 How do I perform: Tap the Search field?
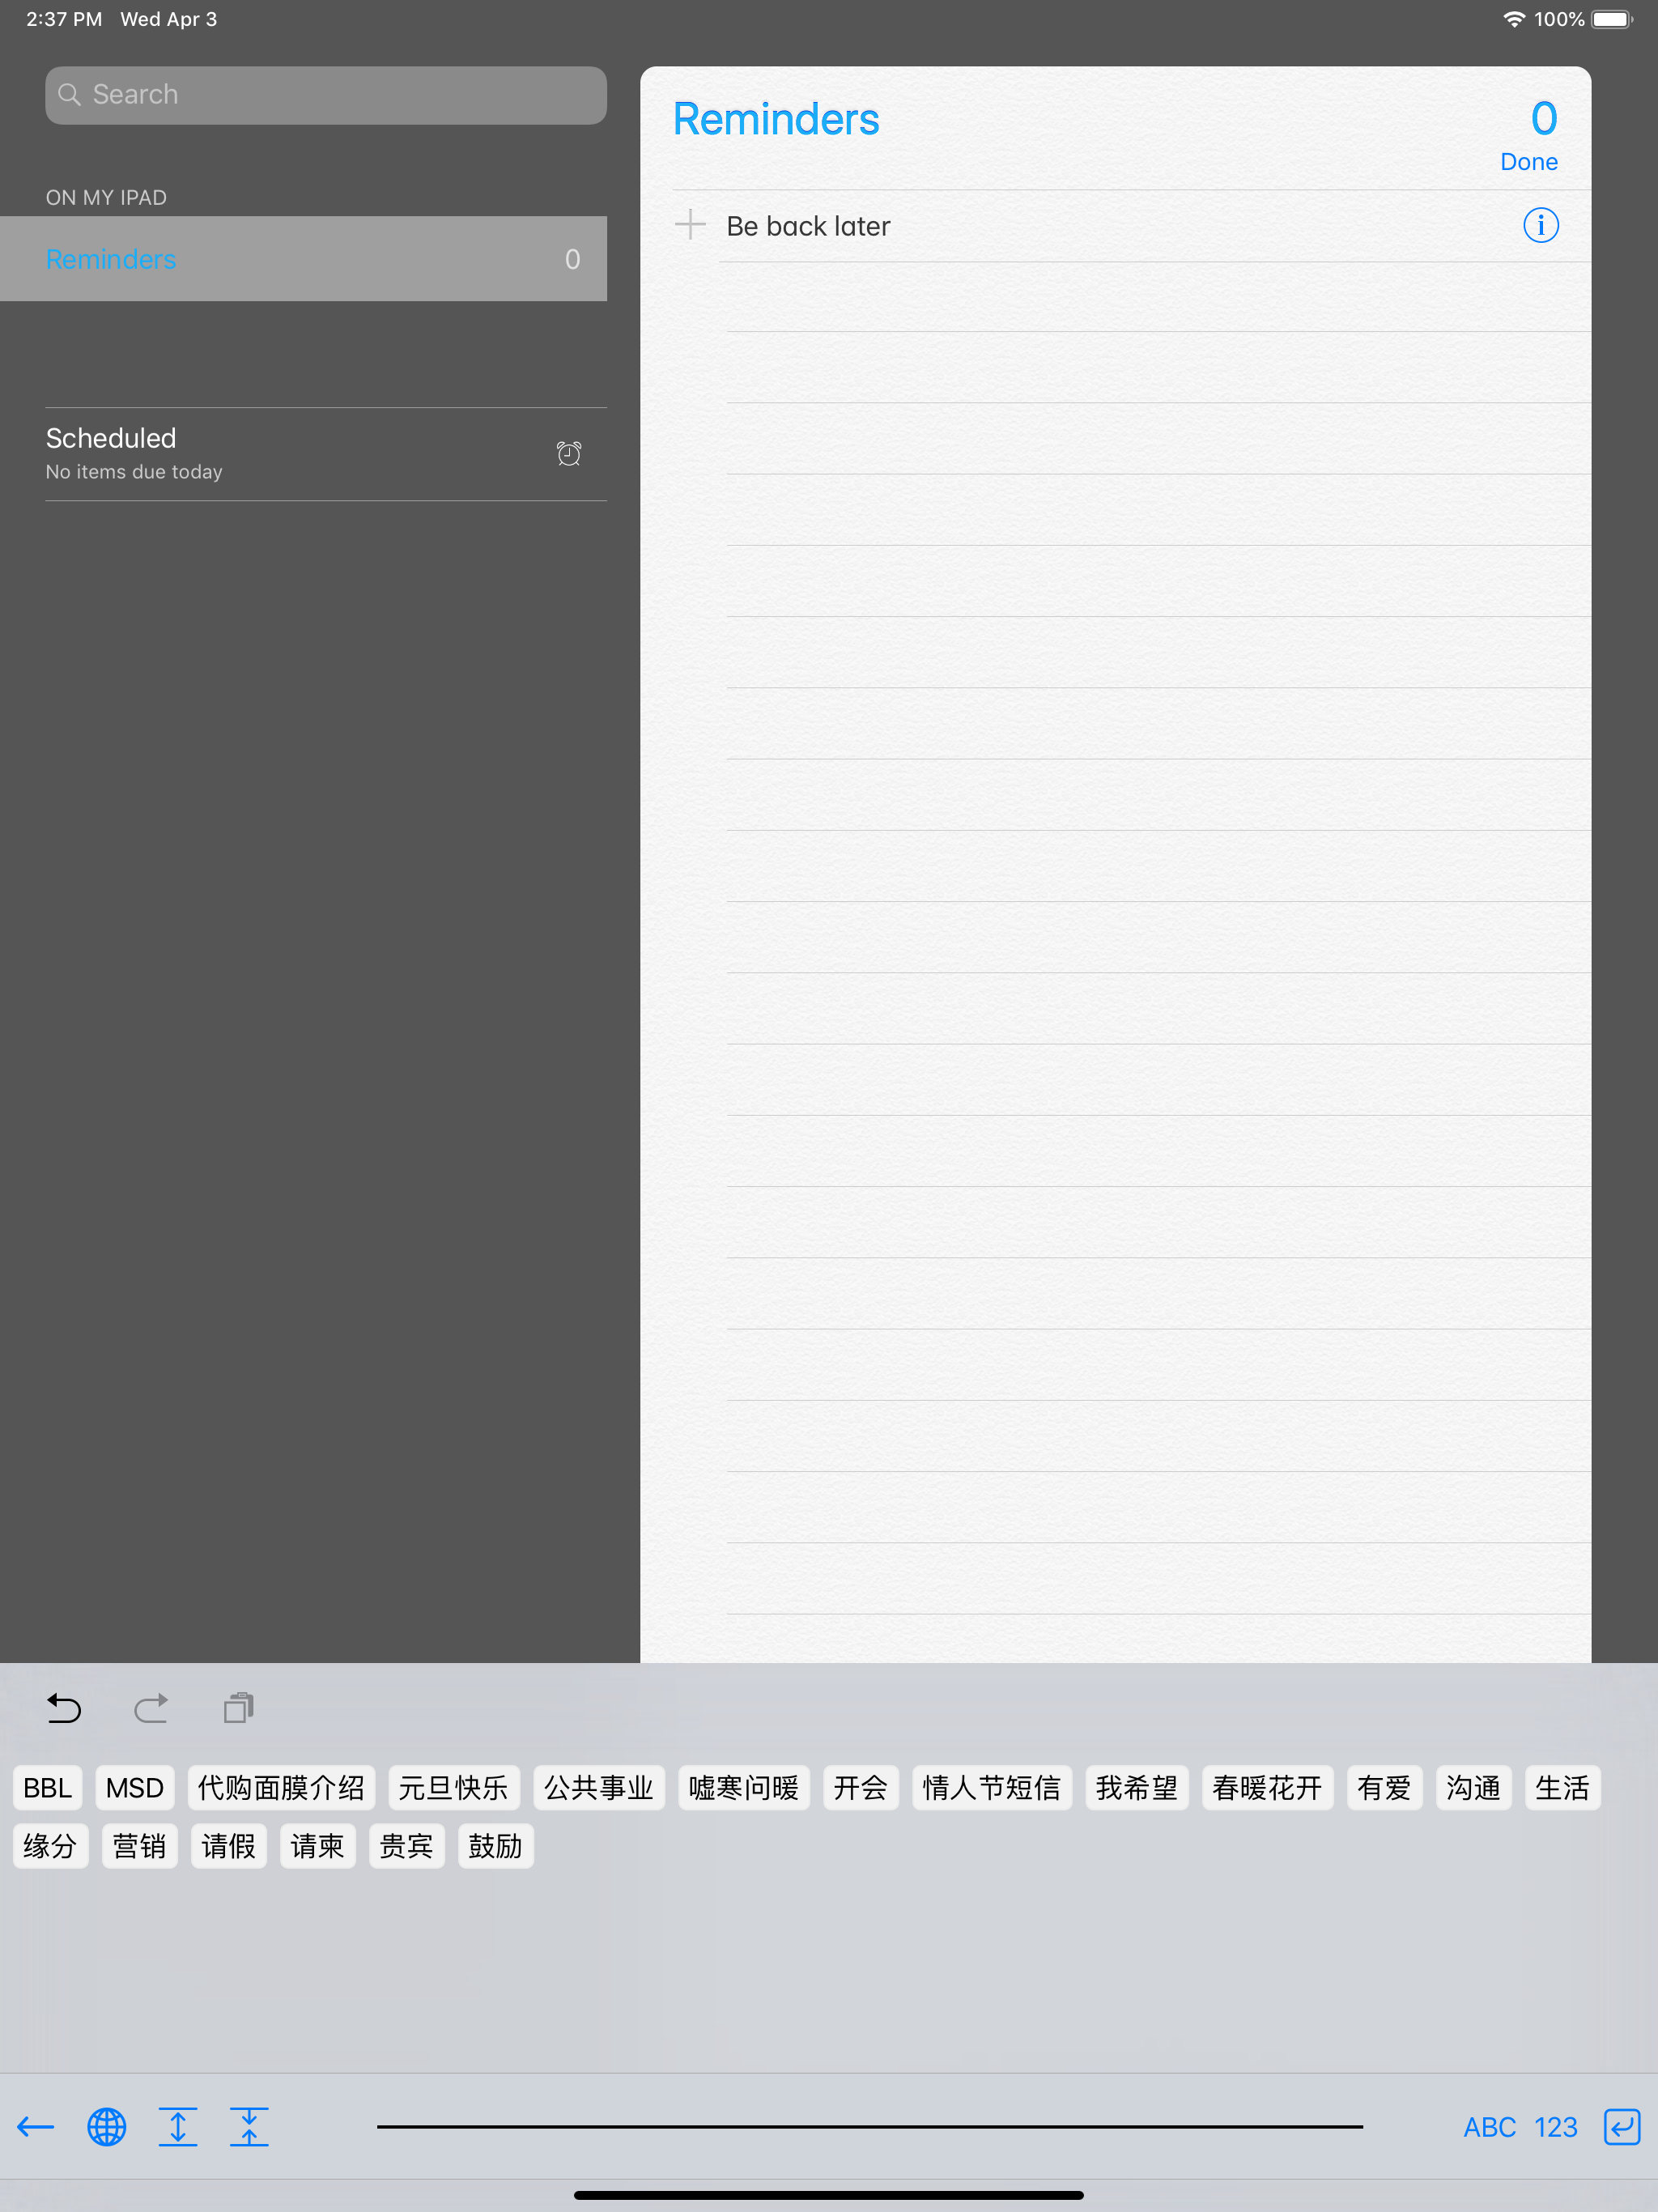325,95
